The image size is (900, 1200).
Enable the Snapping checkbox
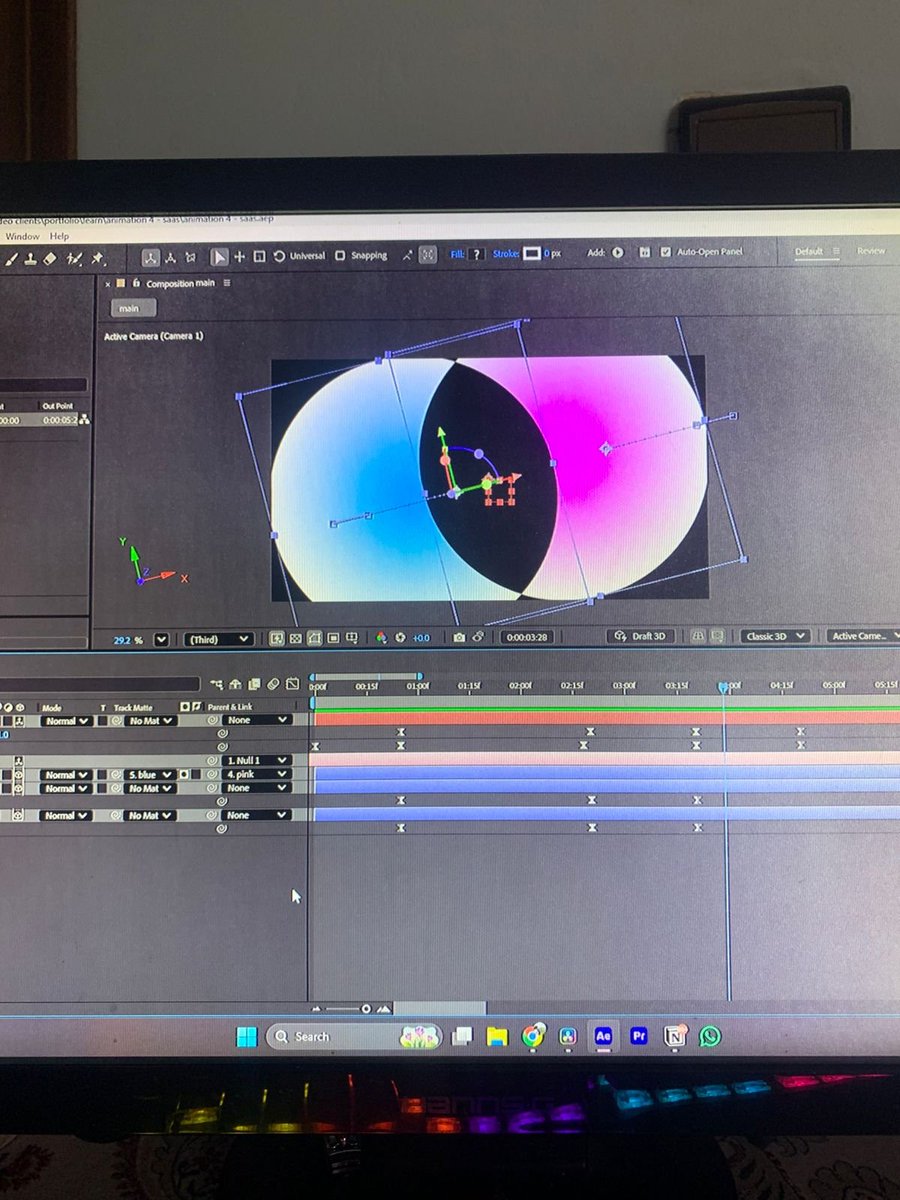pos(339,254)
